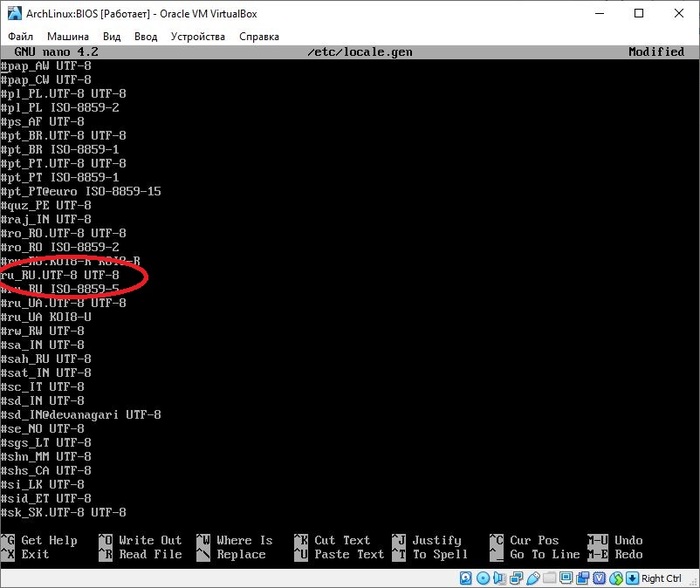Click the network adapters status icon

[516, 578]
